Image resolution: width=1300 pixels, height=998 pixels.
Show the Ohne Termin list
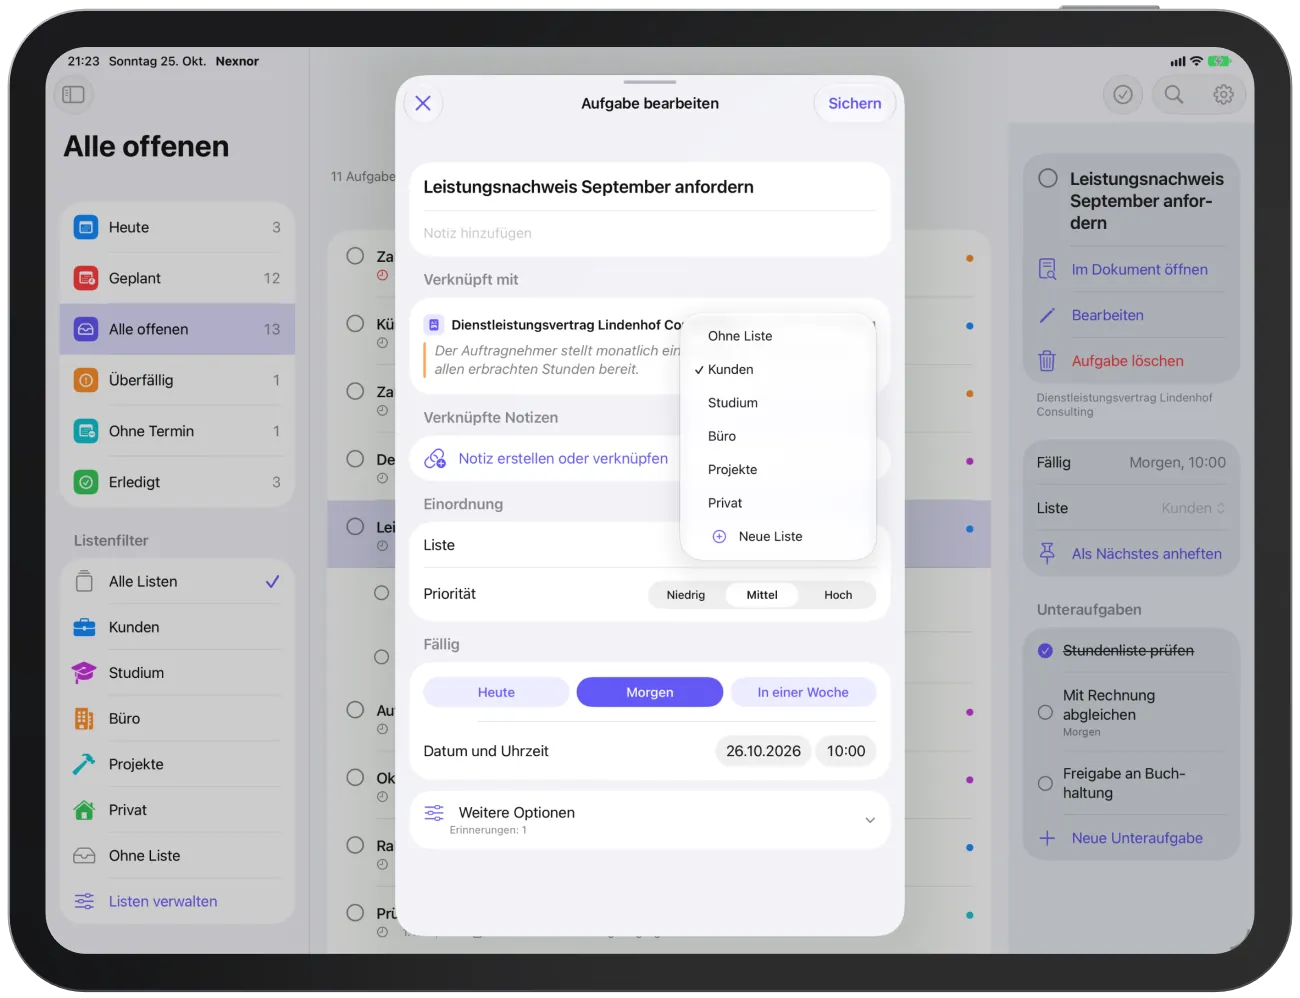[177, 431]
